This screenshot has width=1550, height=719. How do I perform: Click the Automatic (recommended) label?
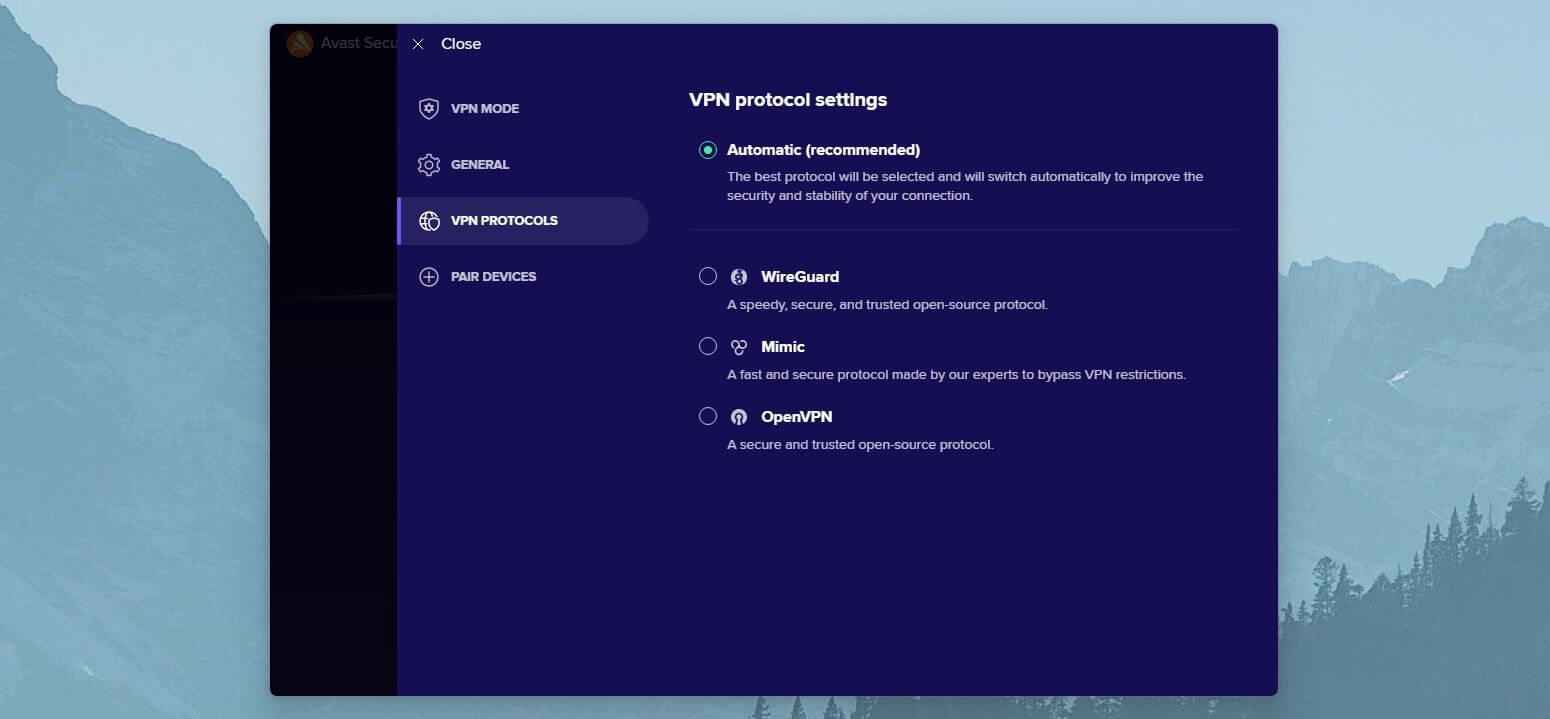click(823, 150)
